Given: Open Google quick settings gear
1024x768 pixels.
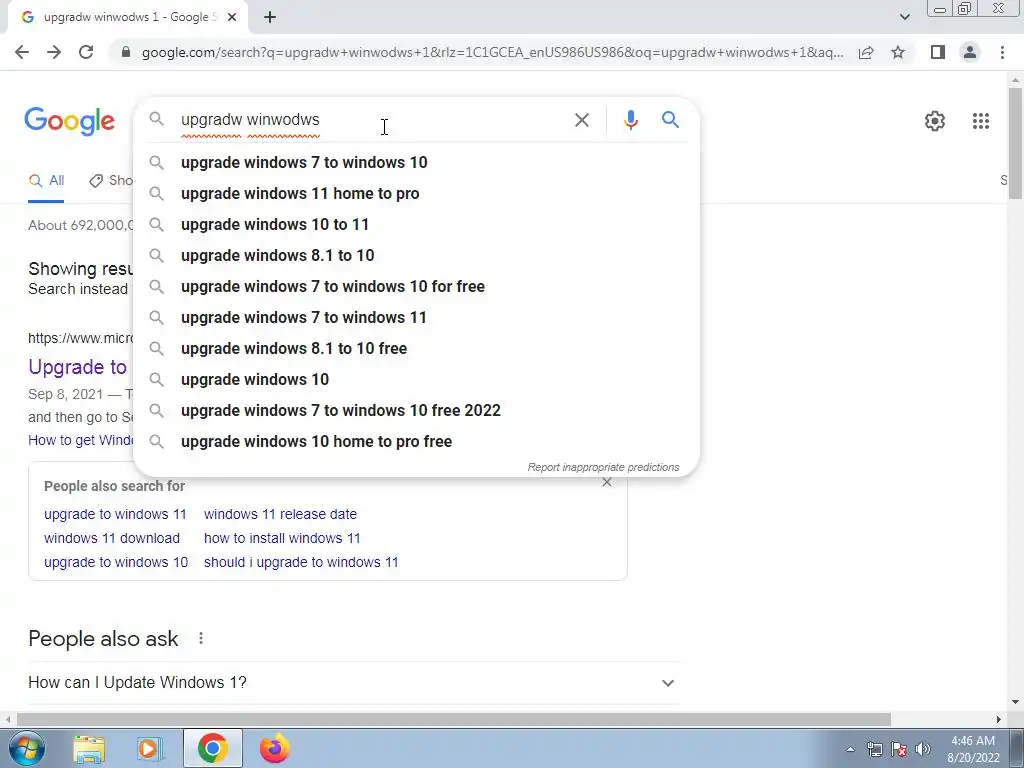Looking at the screenshot, I should [x=935, y=121].
